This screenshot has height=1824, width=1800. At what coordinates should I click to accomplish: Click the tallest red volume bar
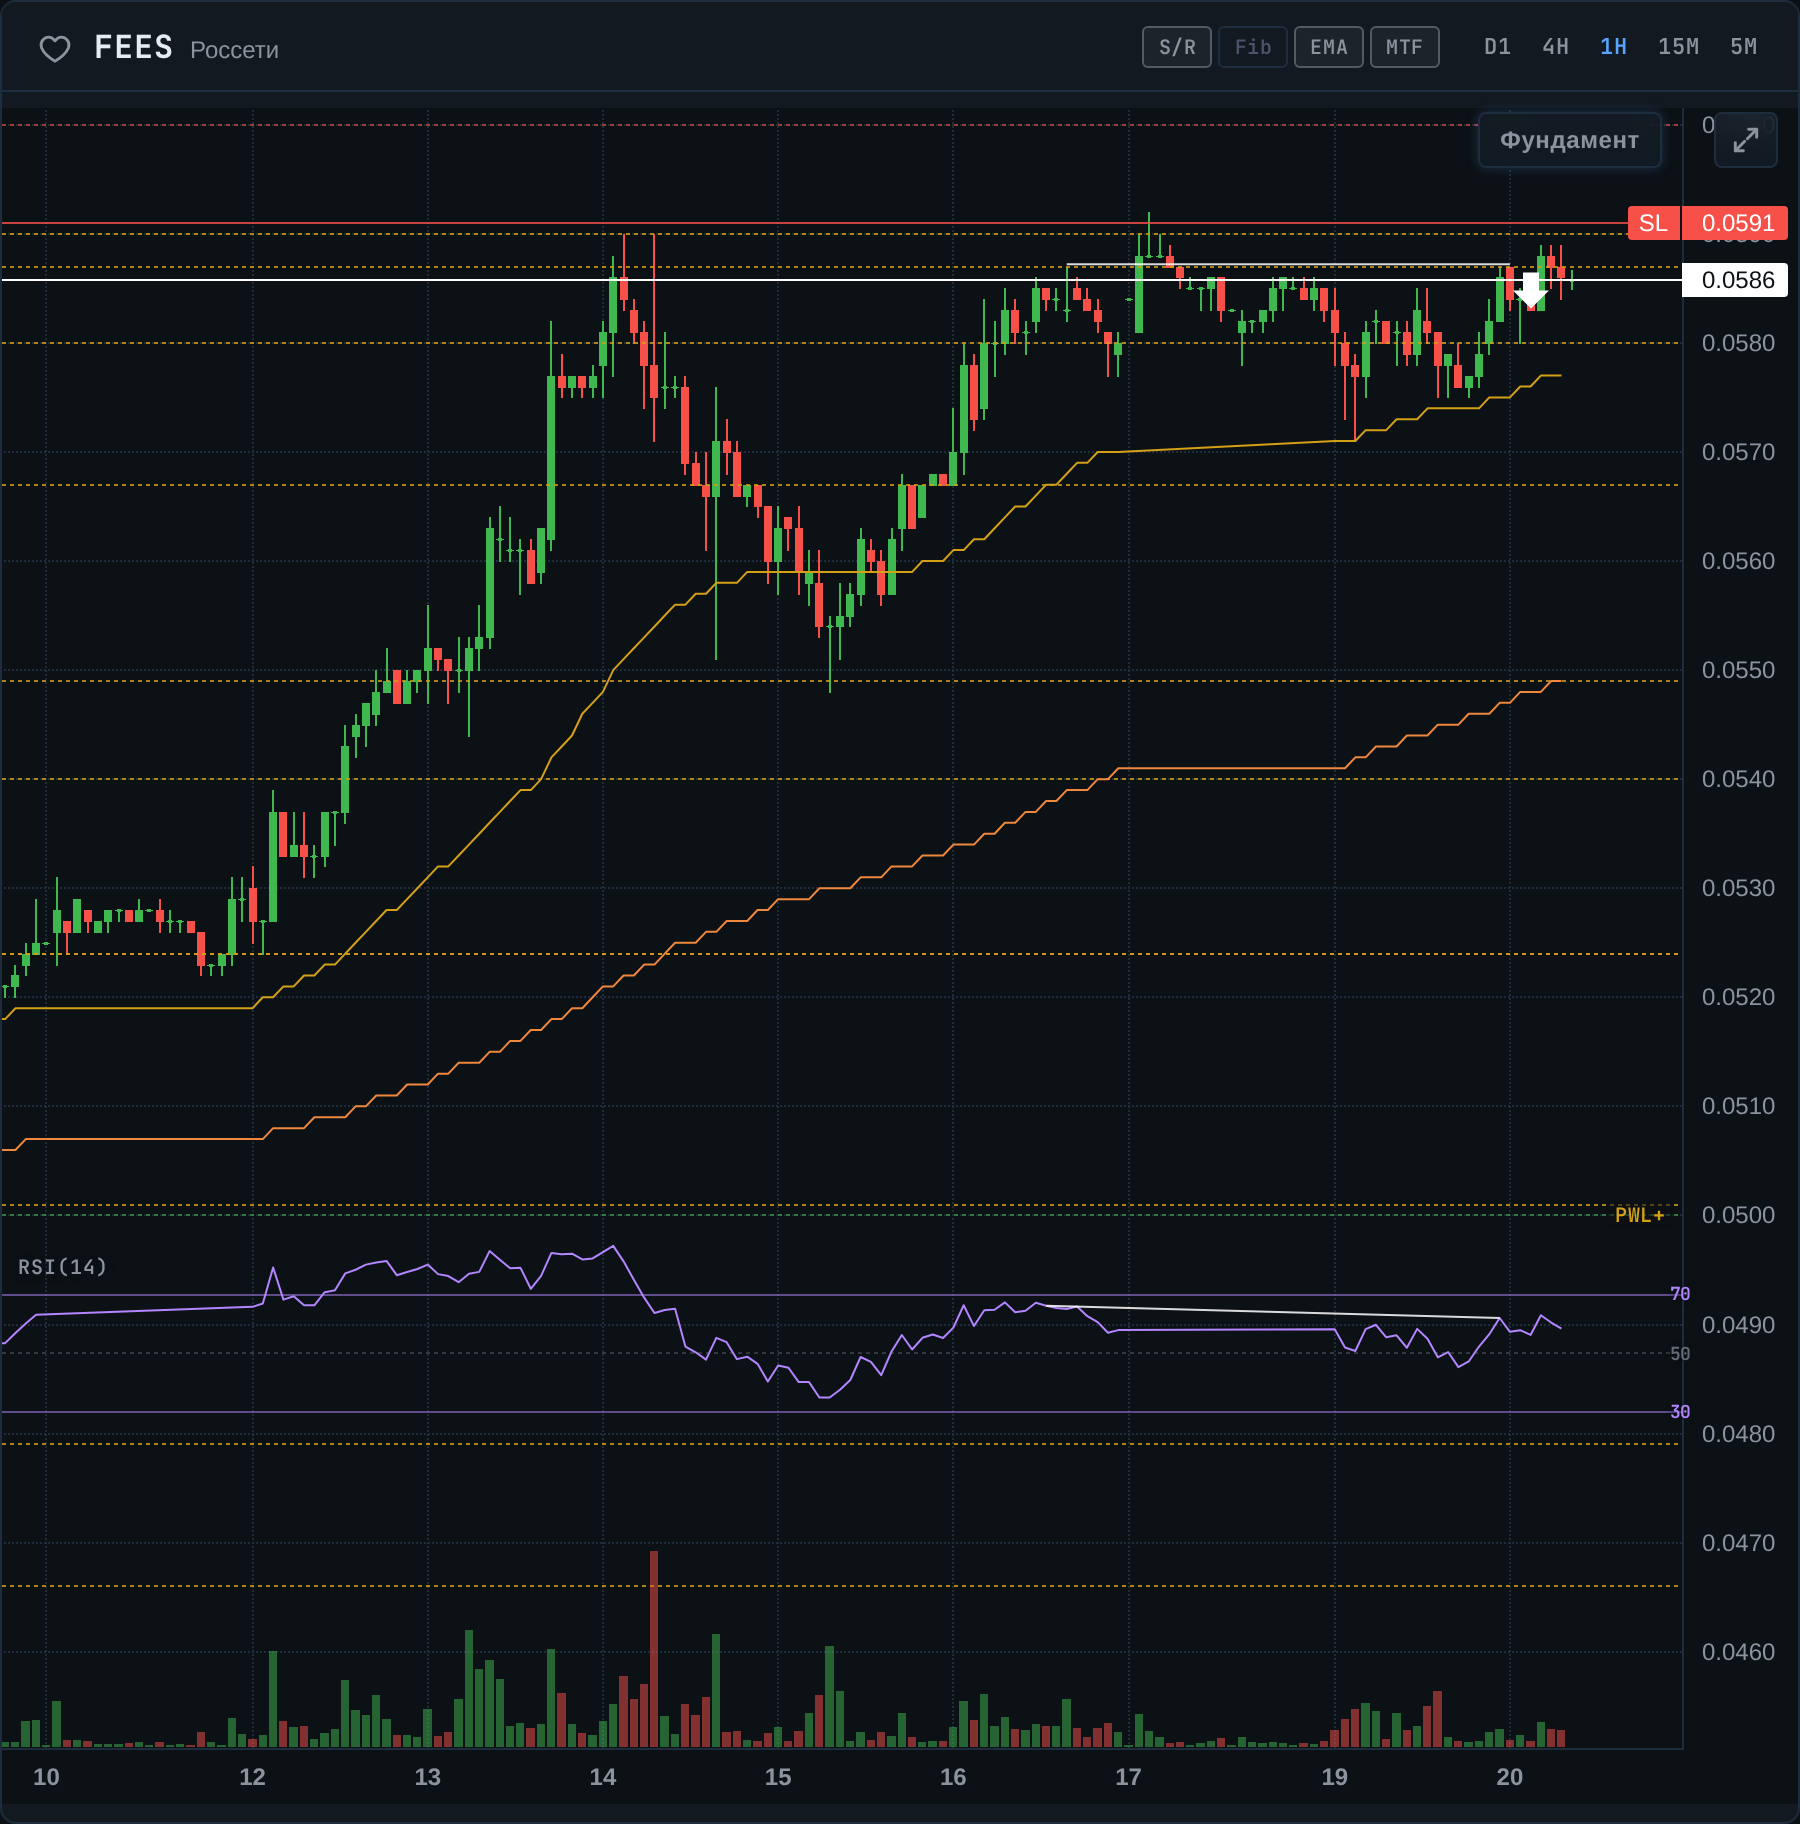pyautogui.click(x=654, y=1649)
